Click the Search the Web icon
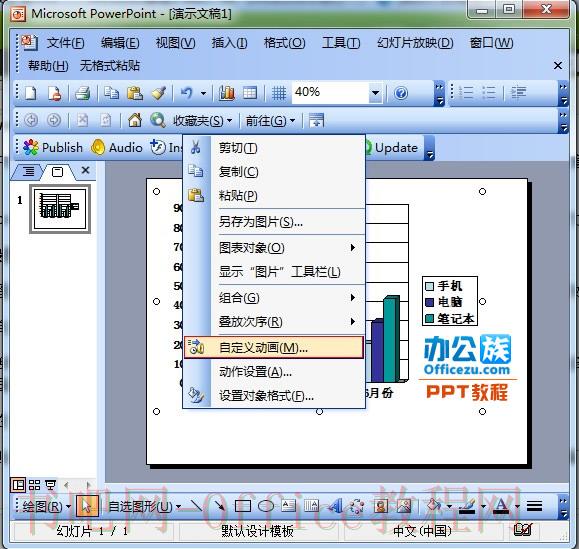The height and width of the screenshot is (549, 579). coord(158,120)
